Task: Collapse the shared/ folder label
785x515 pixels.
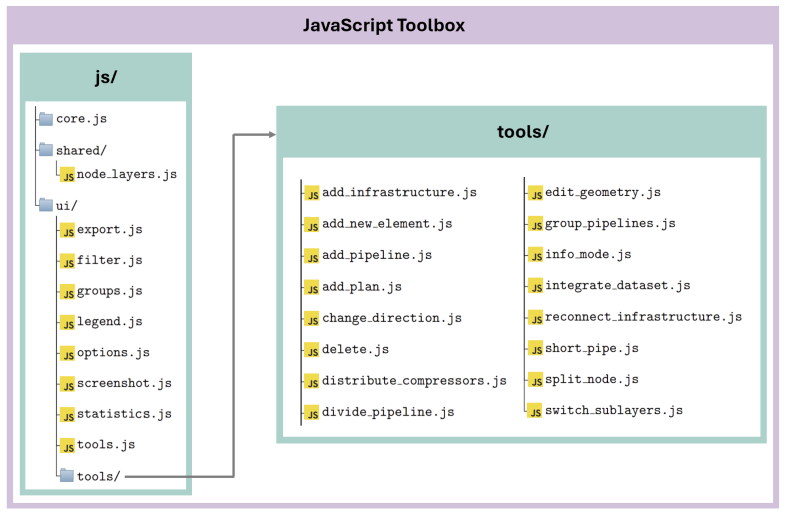Action: click(81, 150)
